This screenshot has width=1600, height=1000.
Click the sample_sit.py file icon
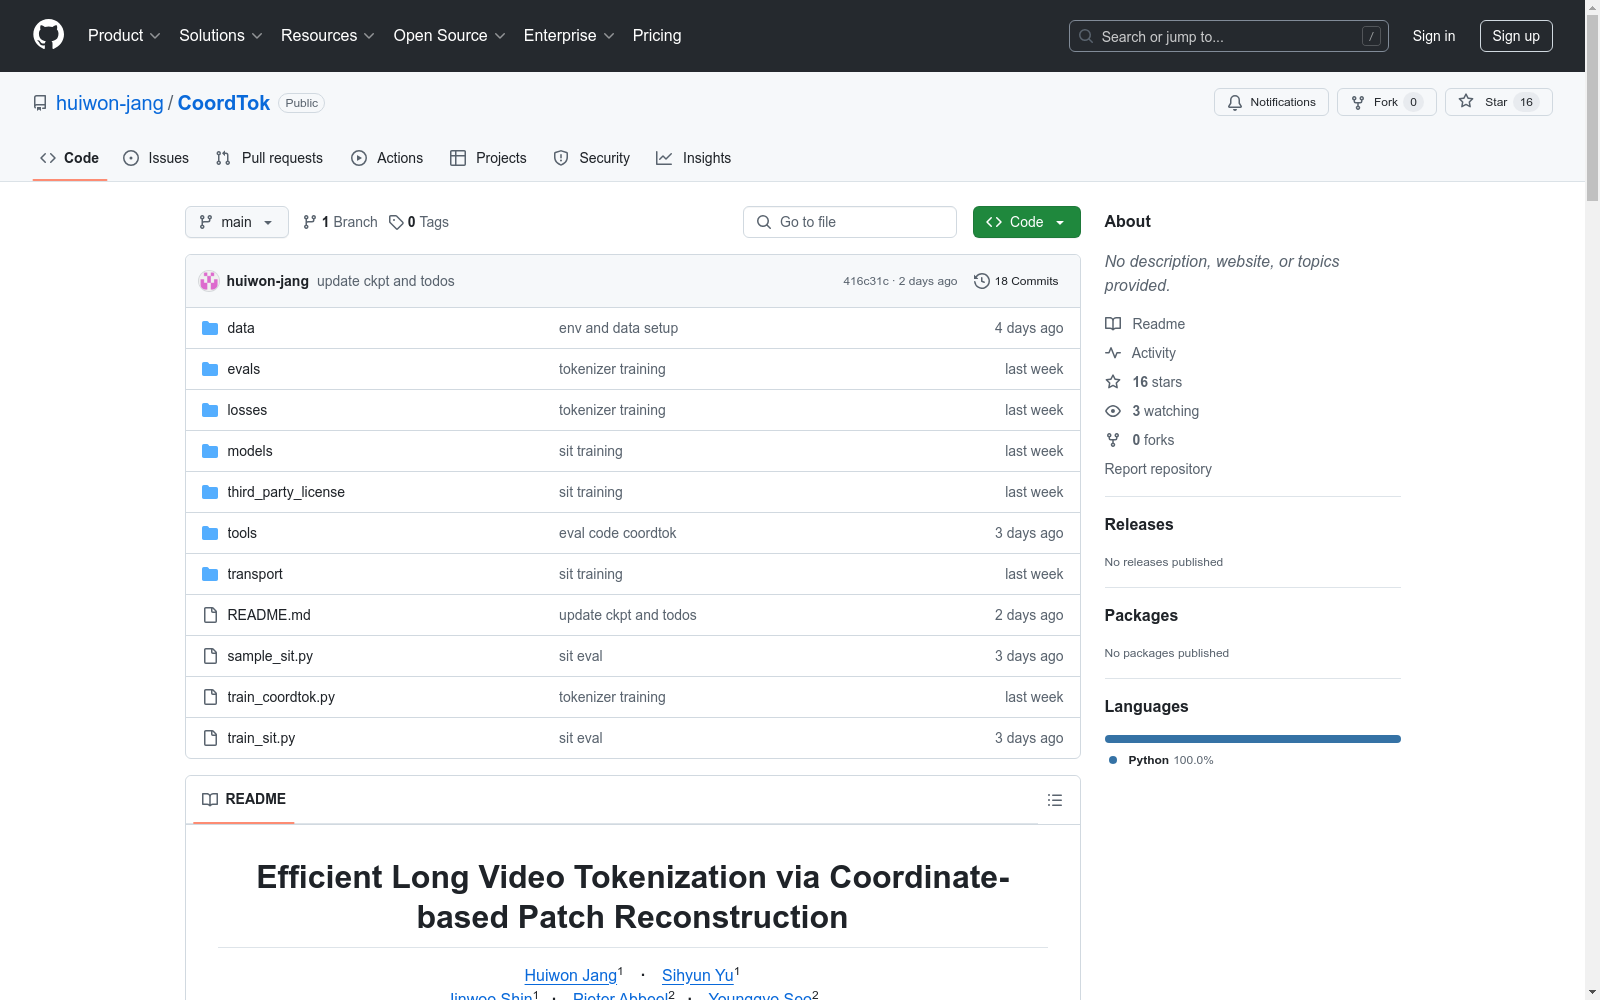[210, 656]
